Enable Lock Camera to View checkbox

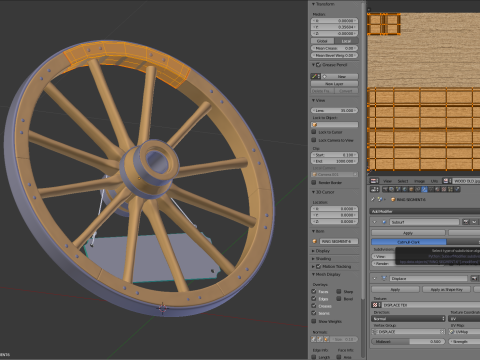(314, 140)
